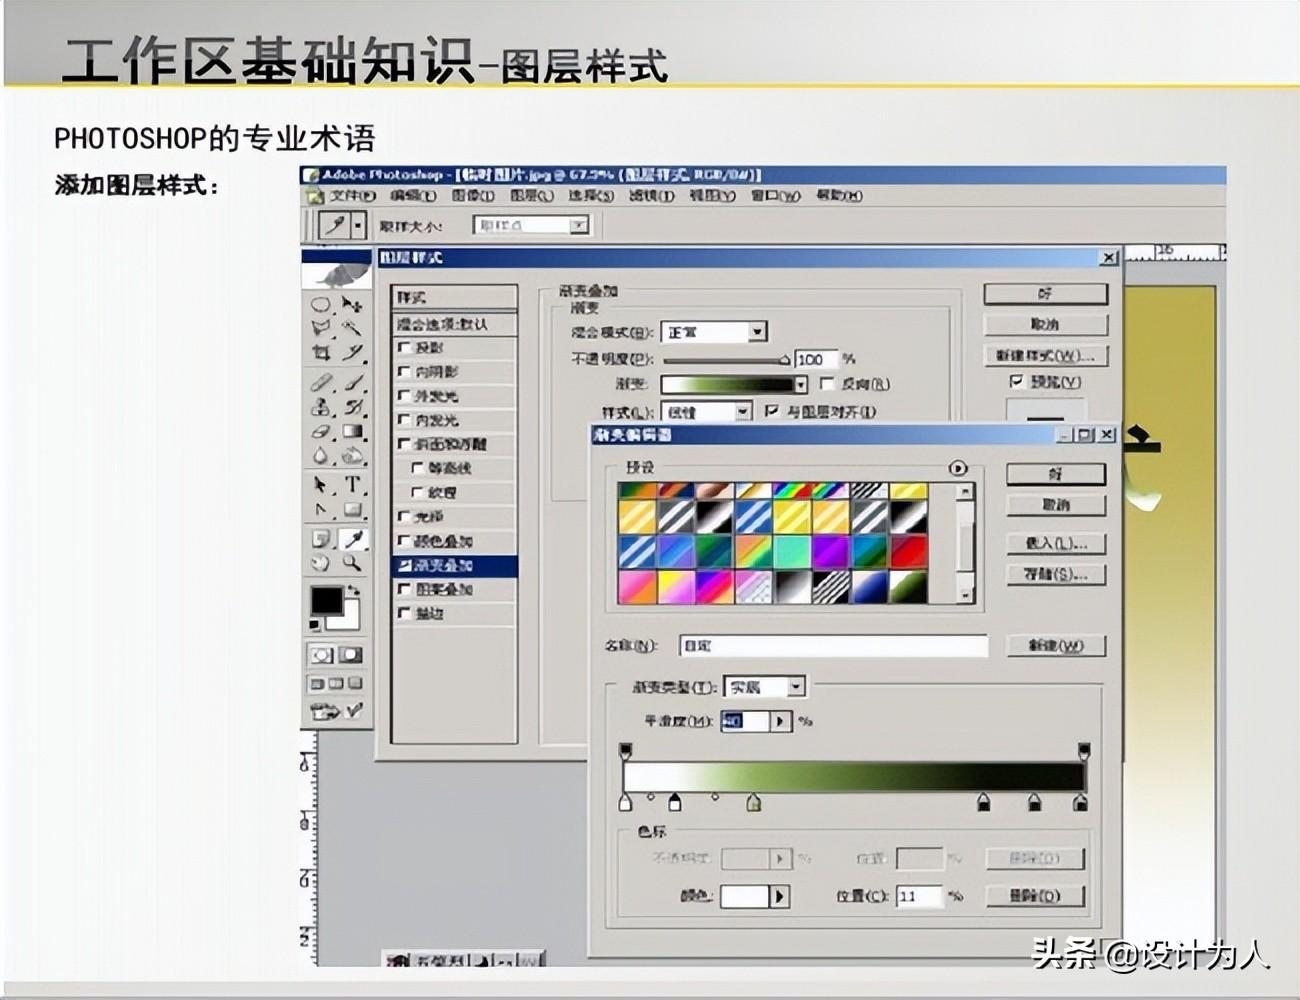
Task: Enable the 内发光 (Inner Glow) checkbox
Action: click(405, 420)
